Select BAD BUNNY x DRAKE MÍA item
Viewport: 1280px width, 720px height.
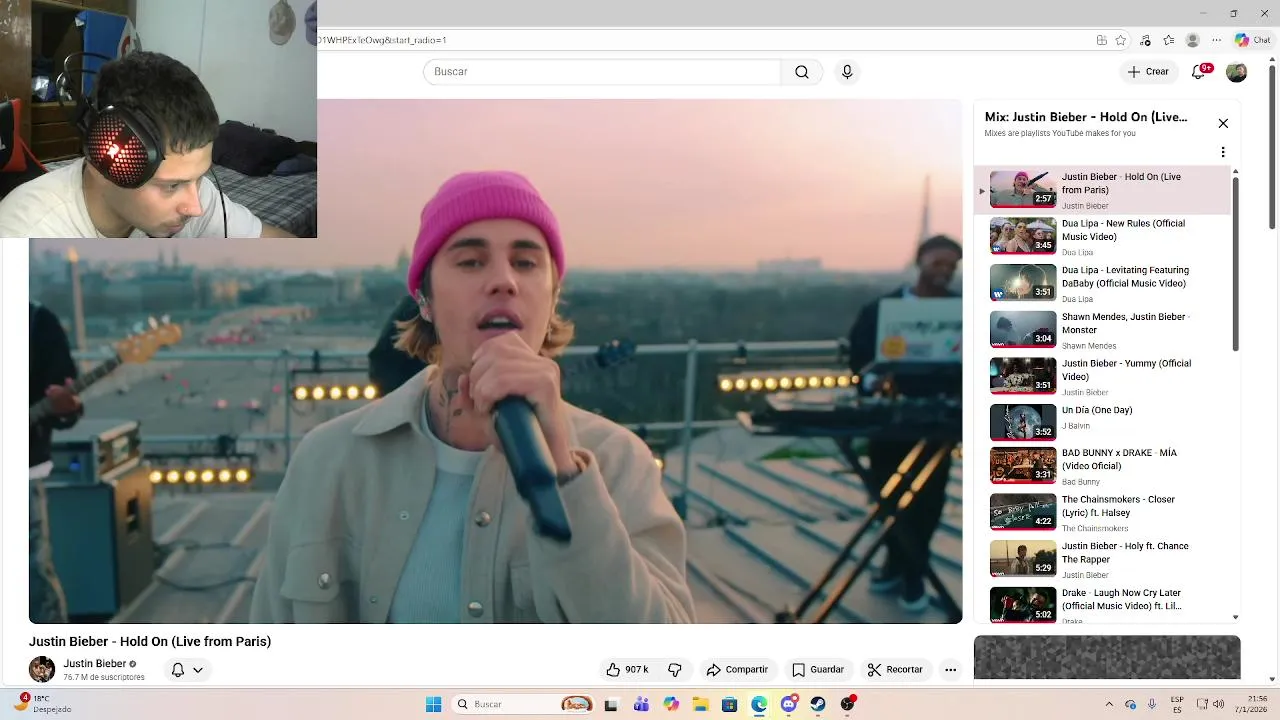[1103, 466]
